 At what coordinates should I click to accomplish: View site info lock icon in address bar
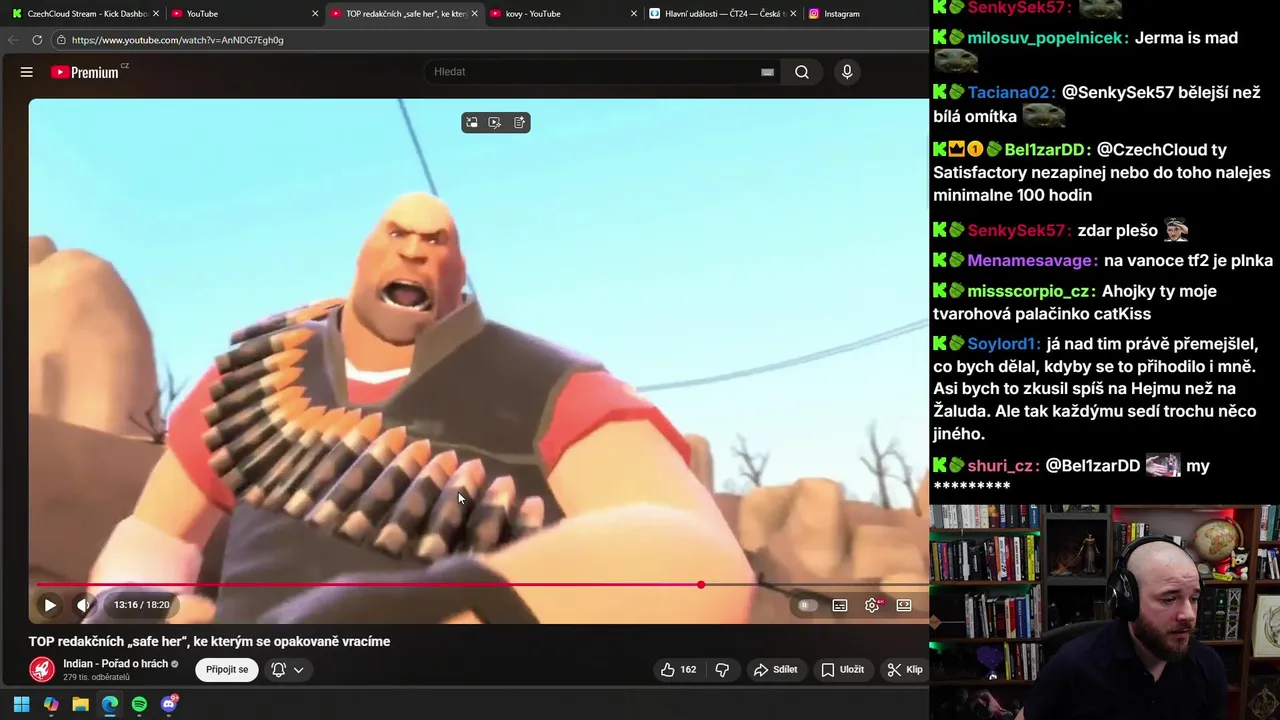(x=61, y=40)
